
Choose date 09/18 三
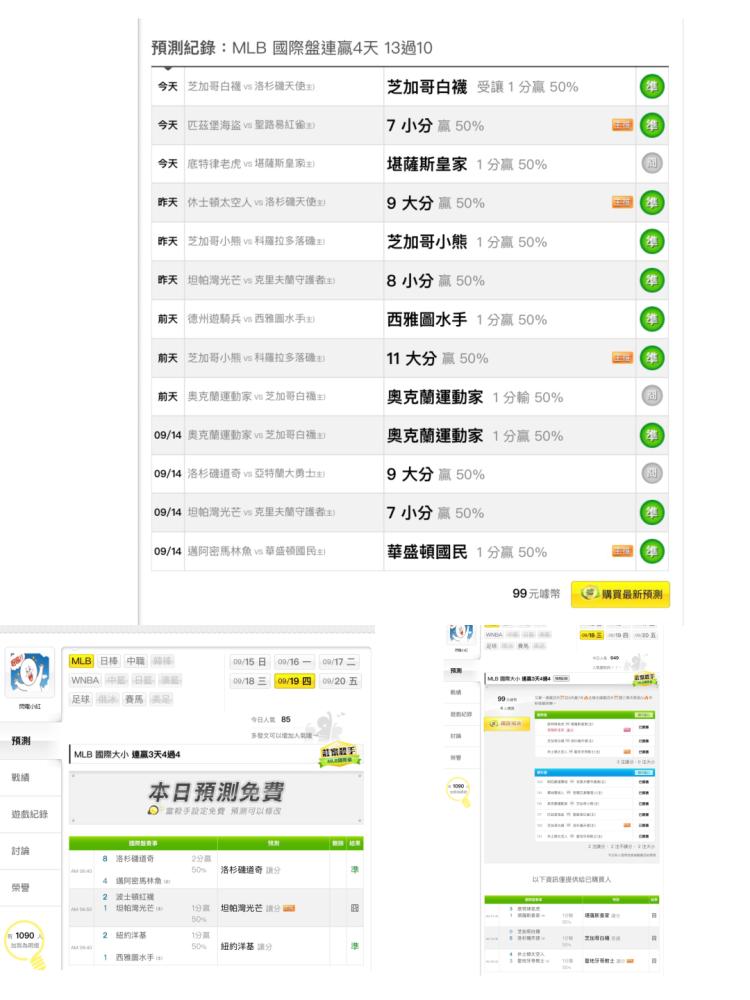click(x=249, y=681)
